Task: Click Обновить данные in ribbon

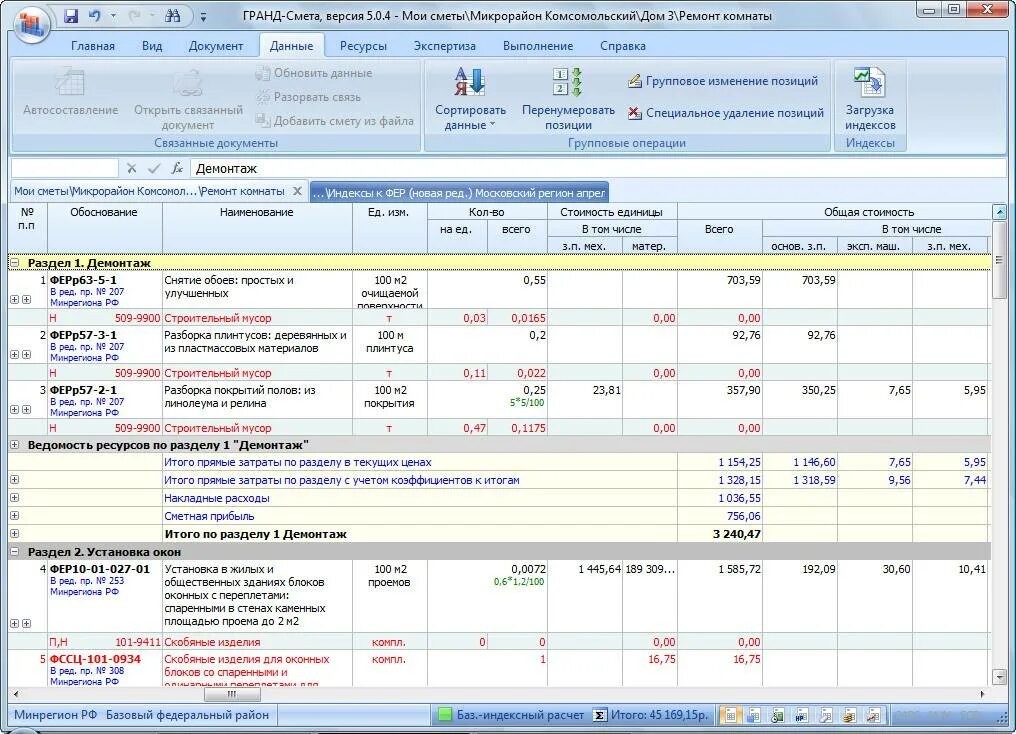Action: (314, 73)
